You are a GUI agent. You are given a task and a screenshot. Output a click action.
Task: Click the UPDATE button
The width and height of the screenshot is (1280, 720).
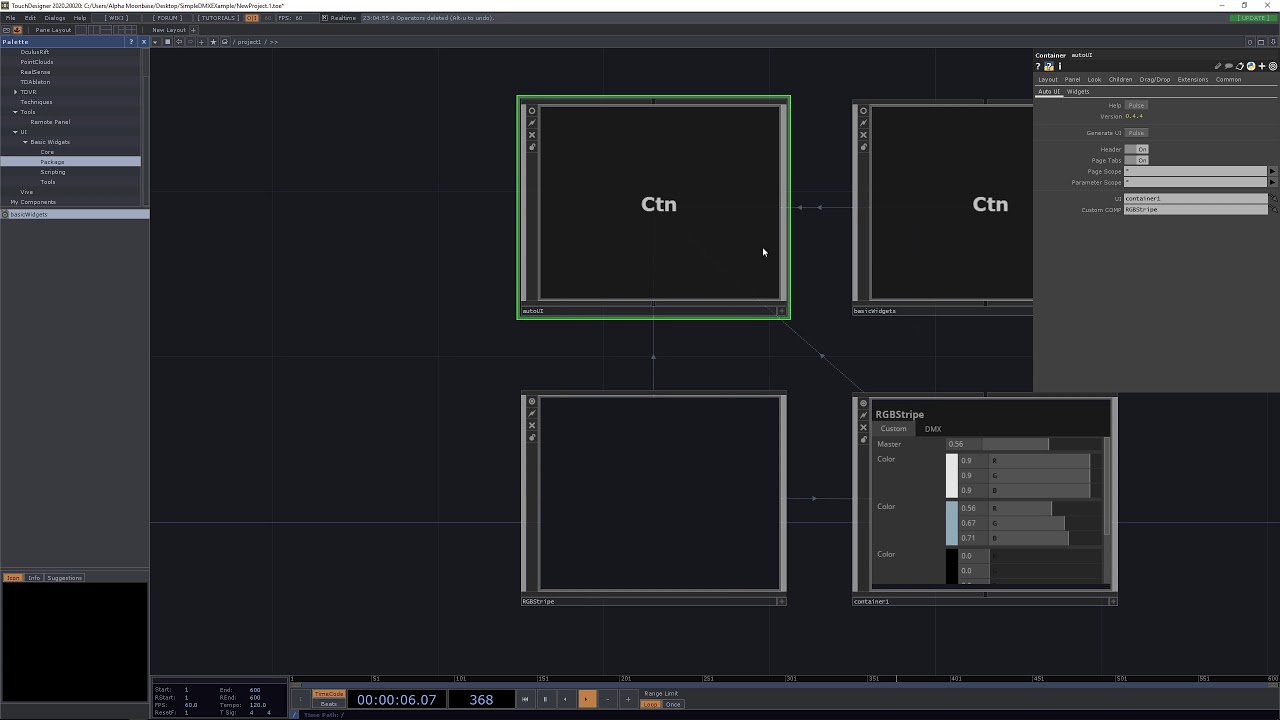[1254, 18]
